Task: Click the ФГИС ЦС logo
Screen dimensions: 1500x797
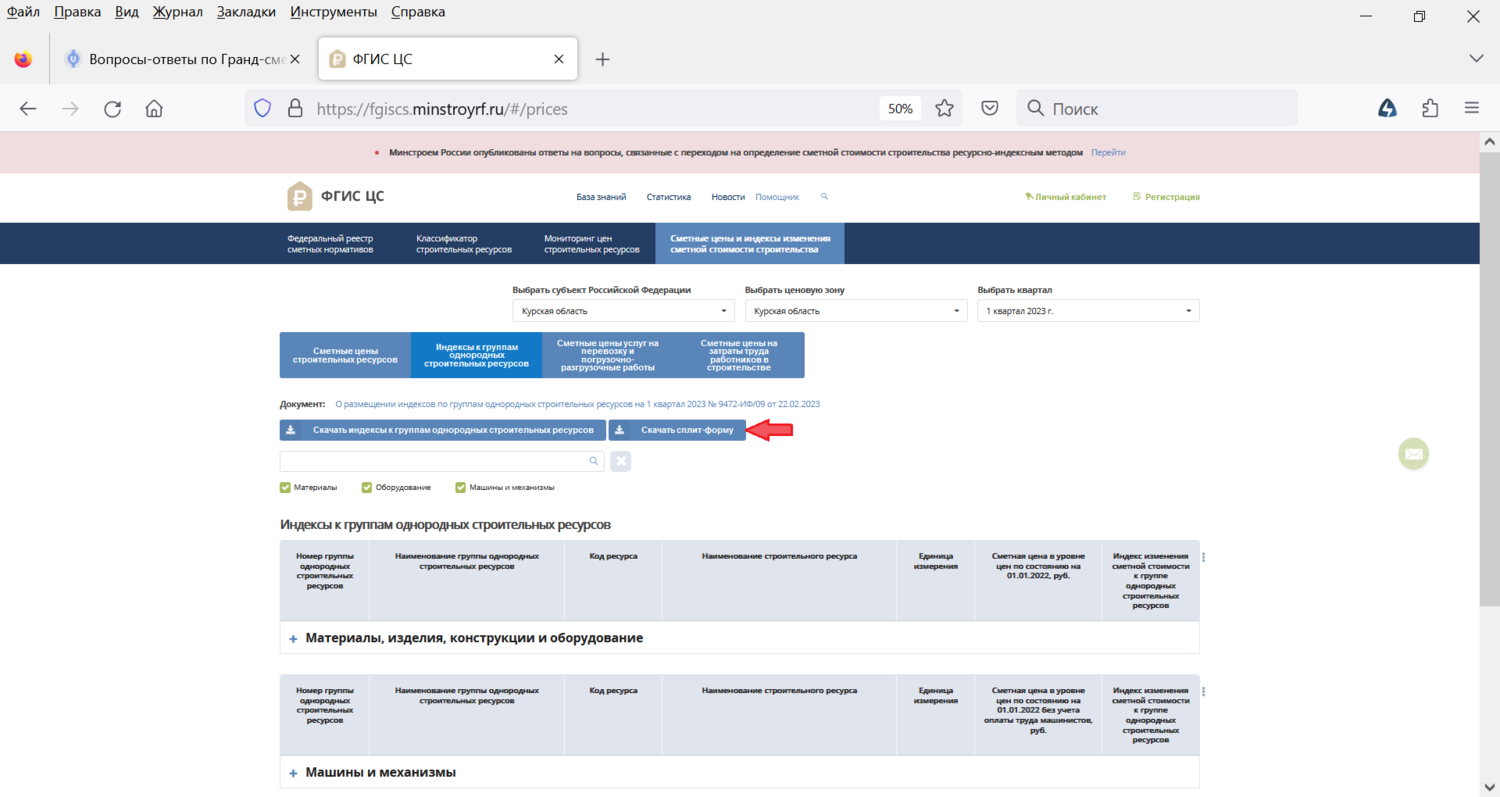Action: (x=335, y=197)
